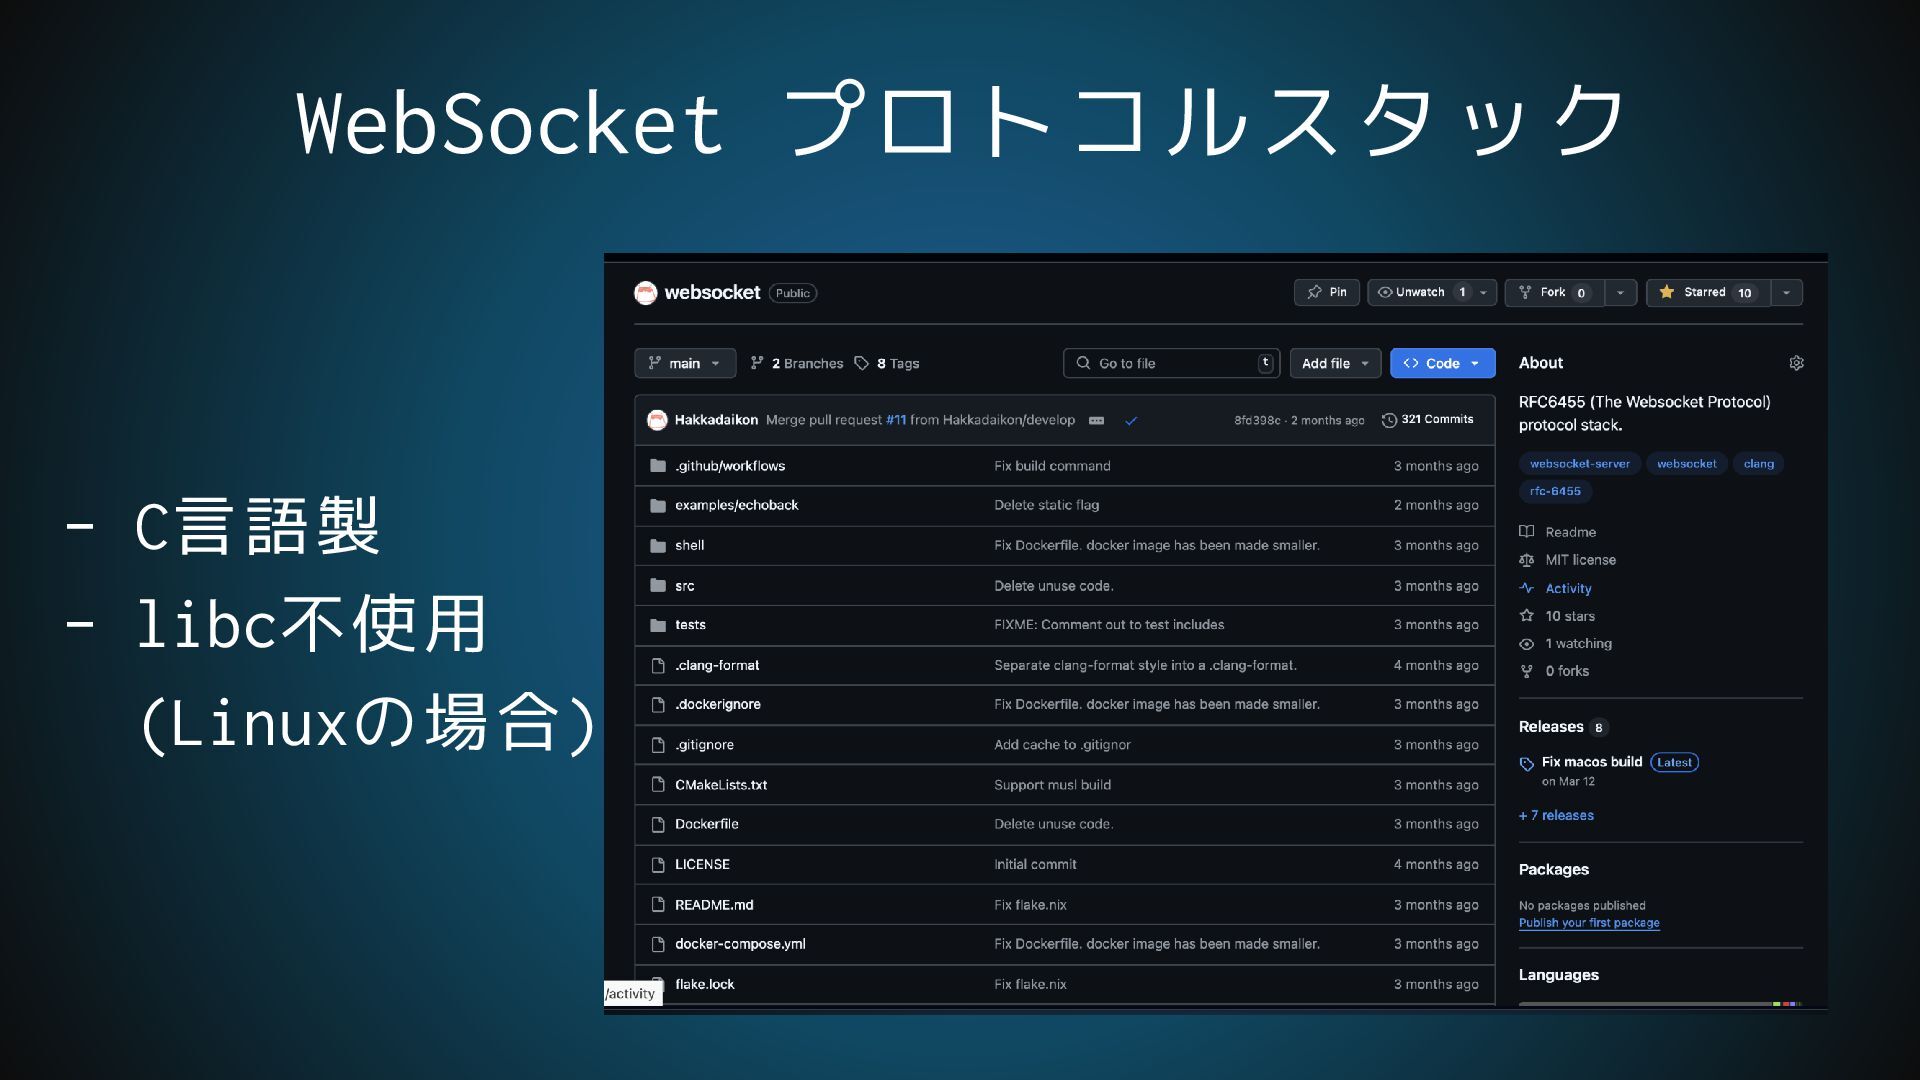
Task: Open the README.md file
Action: pyautogui.click(x=714, y=905)
